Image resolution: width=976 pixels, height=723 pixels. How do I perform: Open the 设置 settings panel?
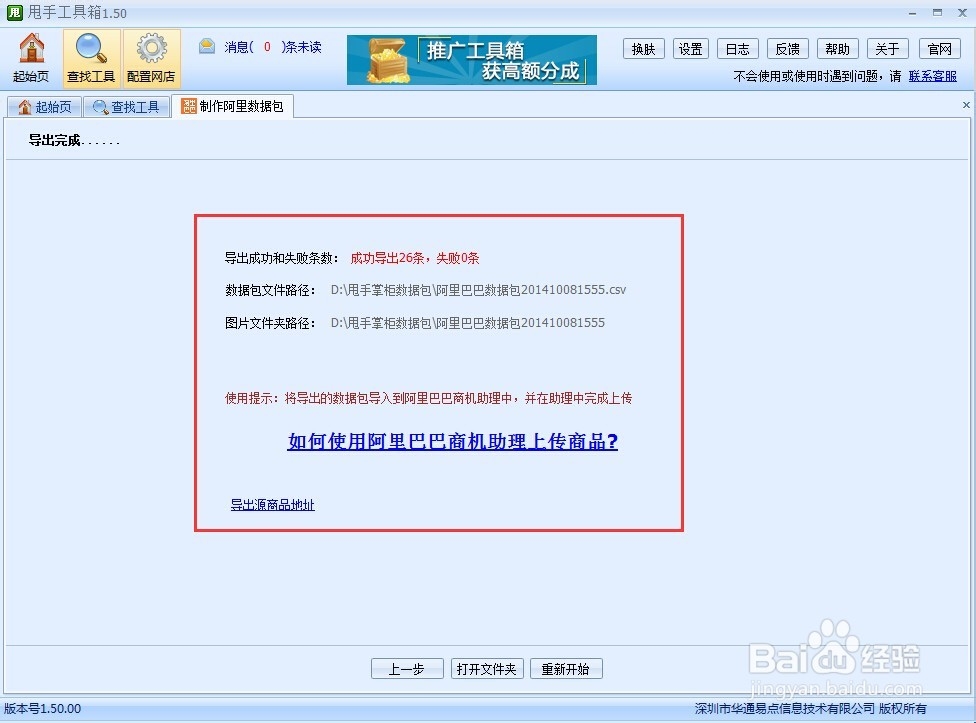(690, 48)
